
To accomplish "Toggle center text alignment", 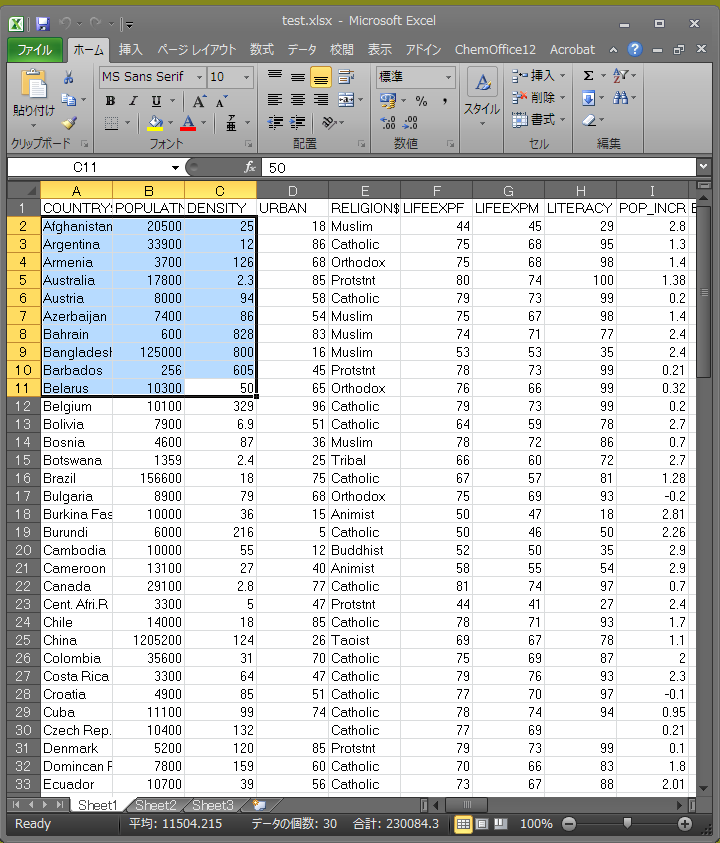I will (297, 99).
